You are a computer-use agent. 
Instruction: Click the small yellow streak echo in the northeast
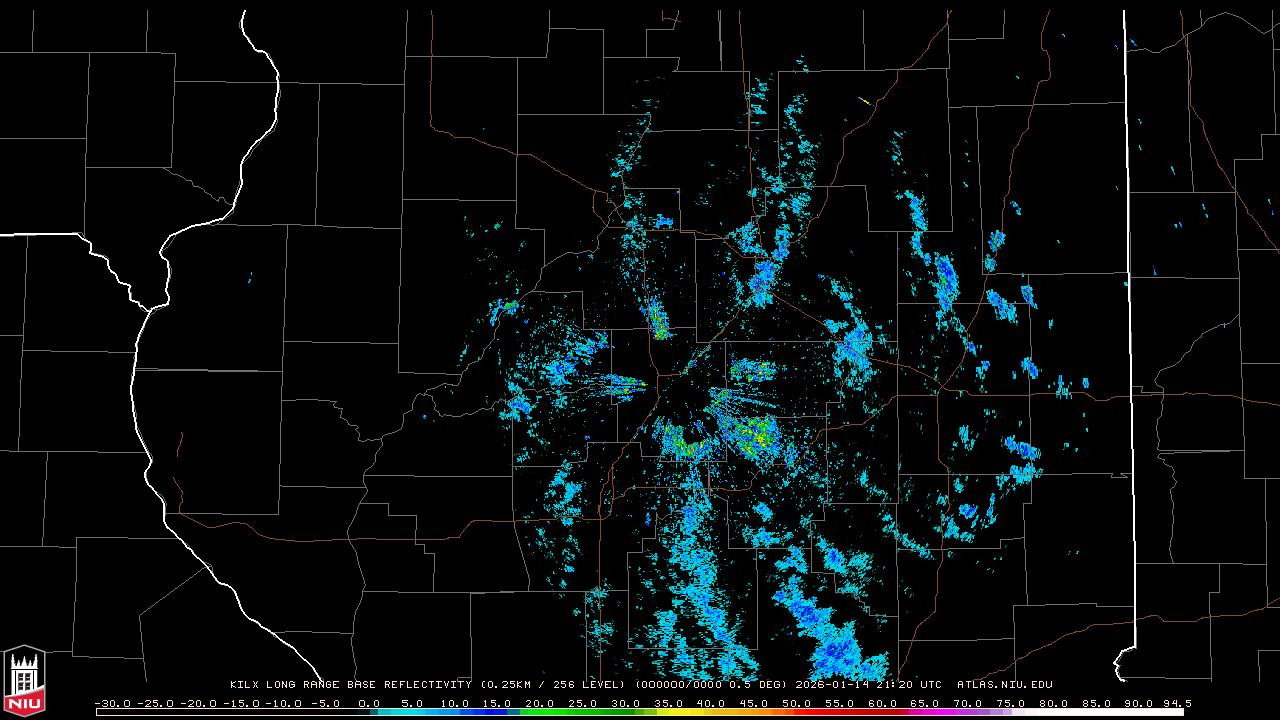tap(865, 100)
